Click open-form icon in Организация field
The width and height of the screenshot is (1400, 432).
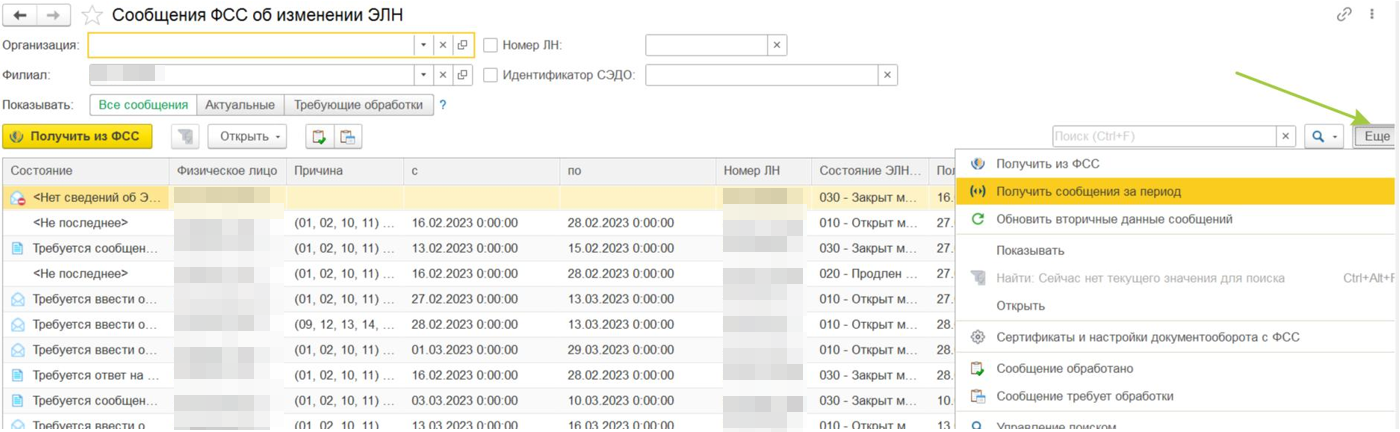pyautogui.click(x=462, y=45)
